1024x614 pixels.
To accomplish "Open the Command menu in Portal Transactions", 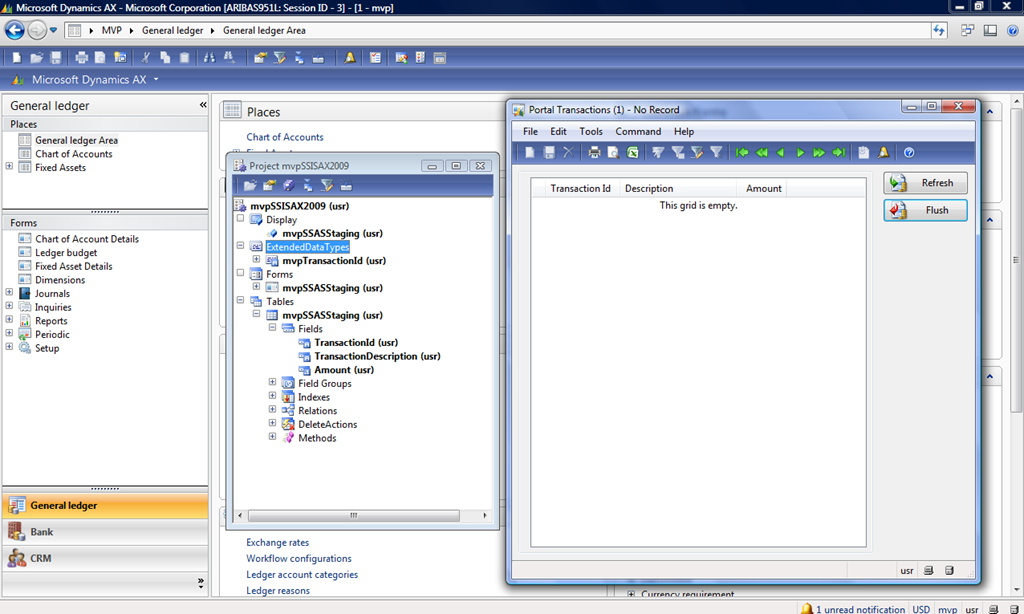I will 639,131.
